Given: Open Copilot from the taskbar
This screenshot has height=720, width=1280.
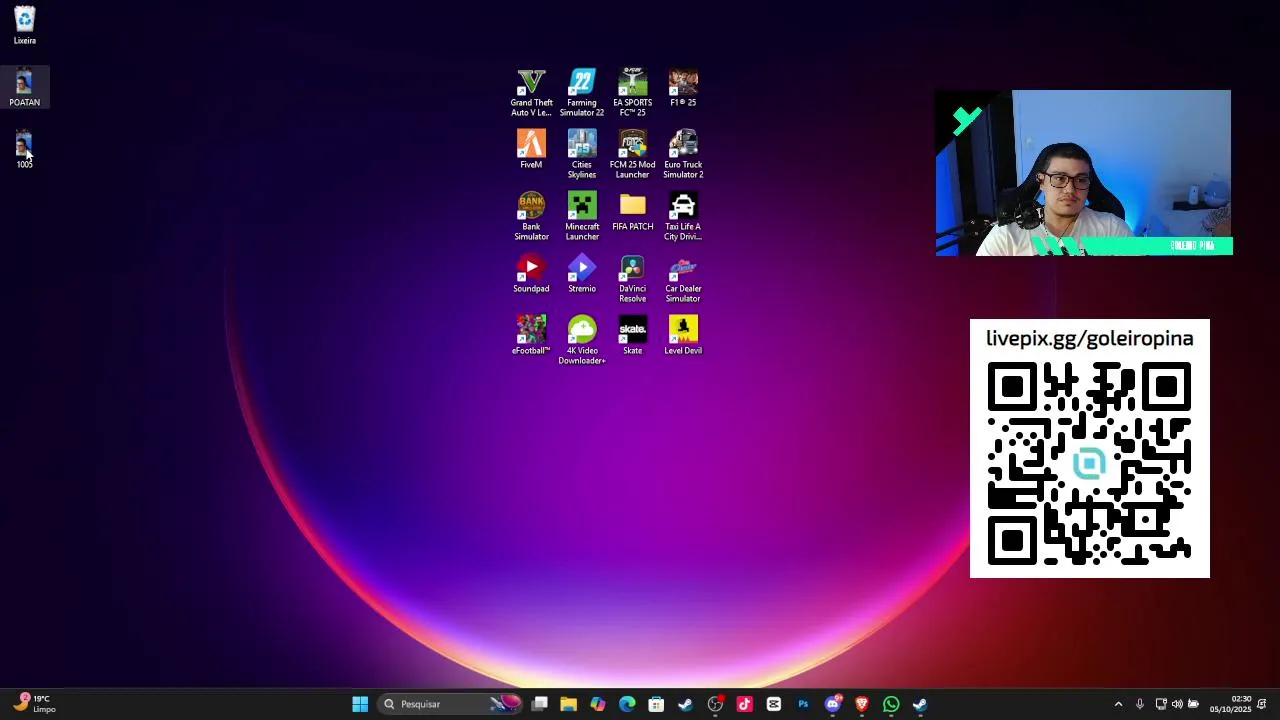Looking at the screenshot, I should (x=598, y=704).
